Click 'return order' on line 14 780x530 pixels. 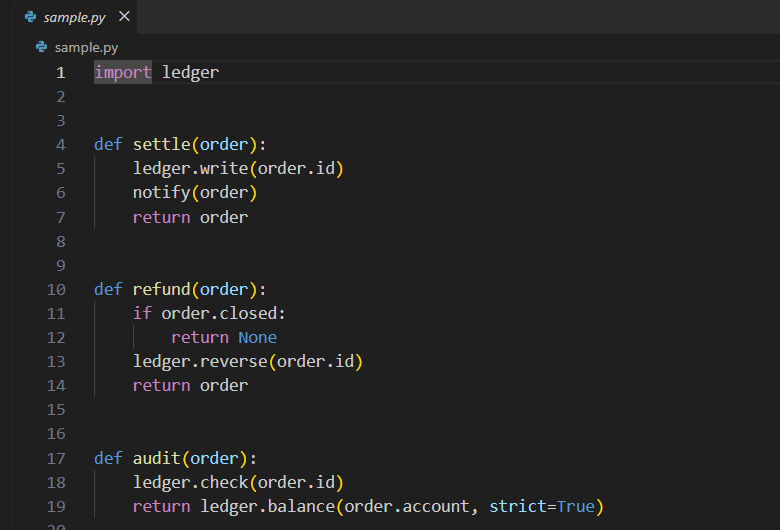pos(191,385)
